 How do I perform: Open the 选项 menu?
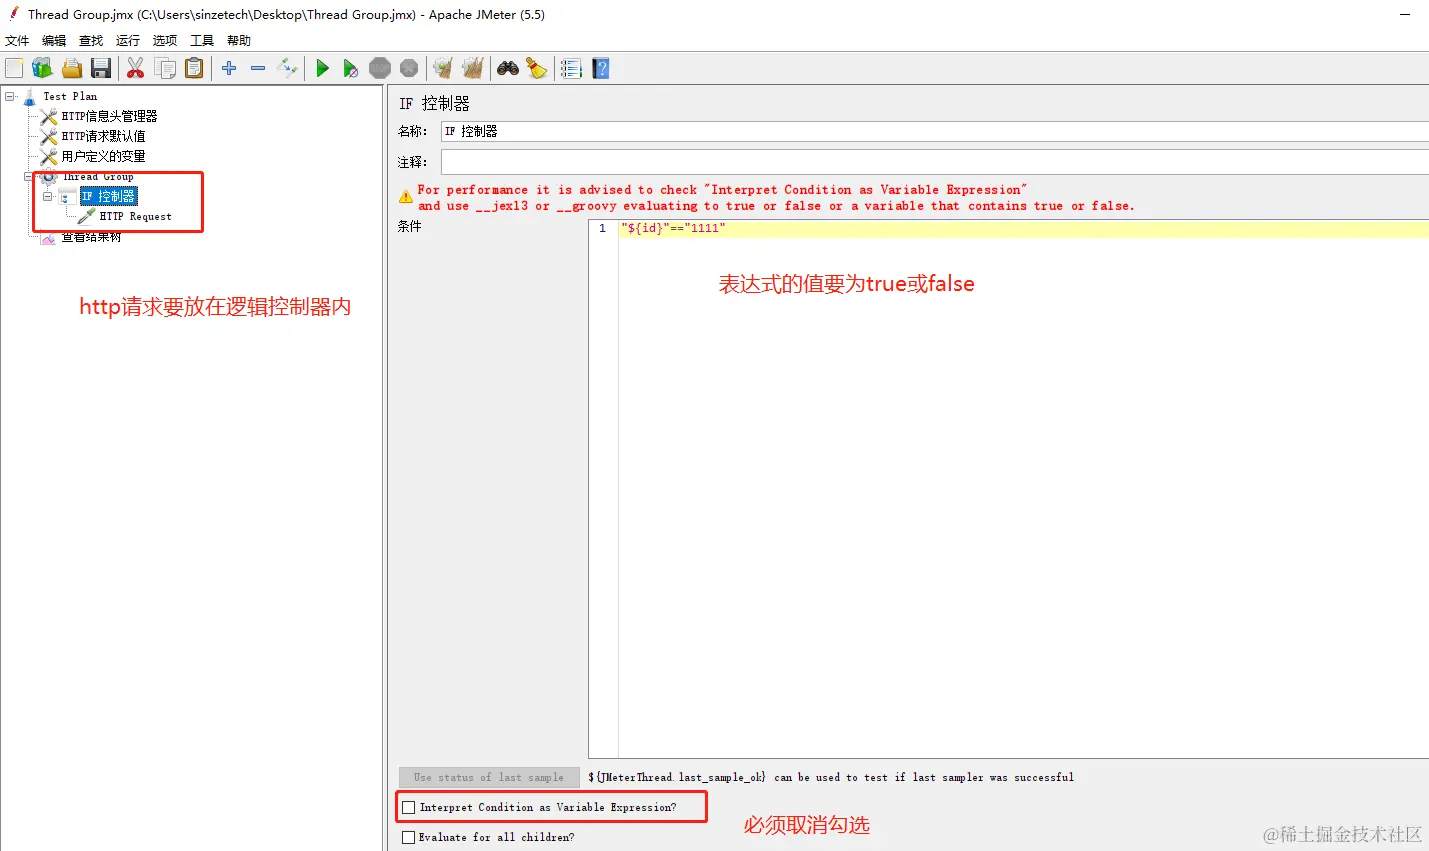(x=165, y=41)
